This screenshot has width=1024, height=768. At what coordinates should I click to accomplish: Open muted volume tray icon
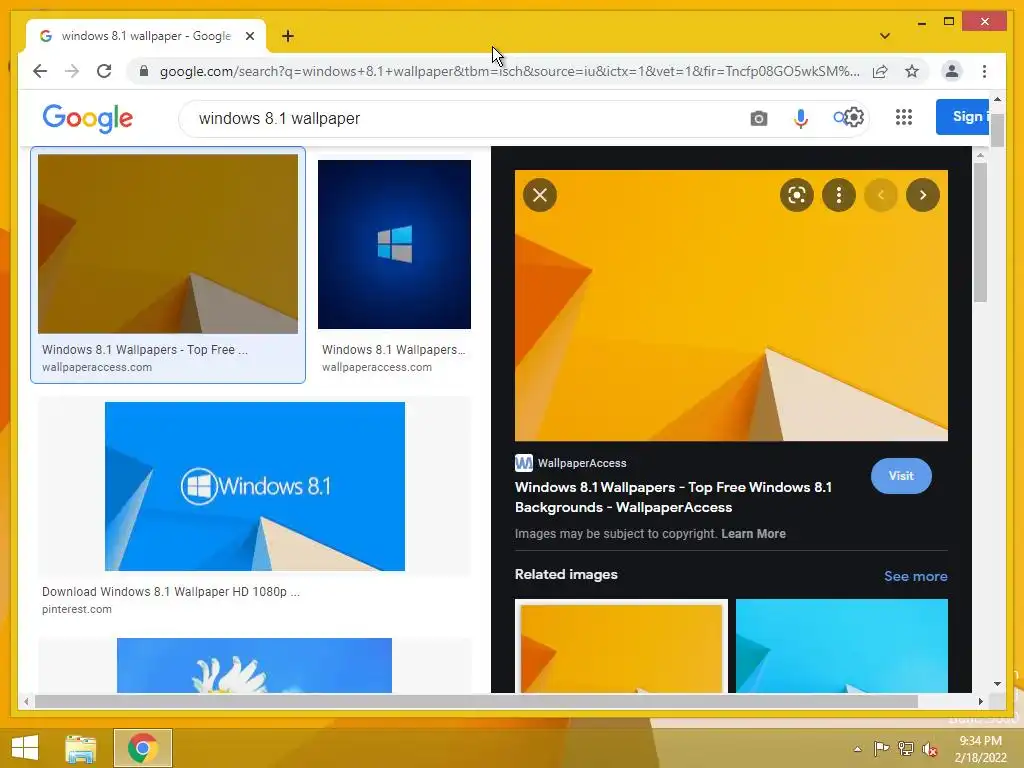click(930, 749)
